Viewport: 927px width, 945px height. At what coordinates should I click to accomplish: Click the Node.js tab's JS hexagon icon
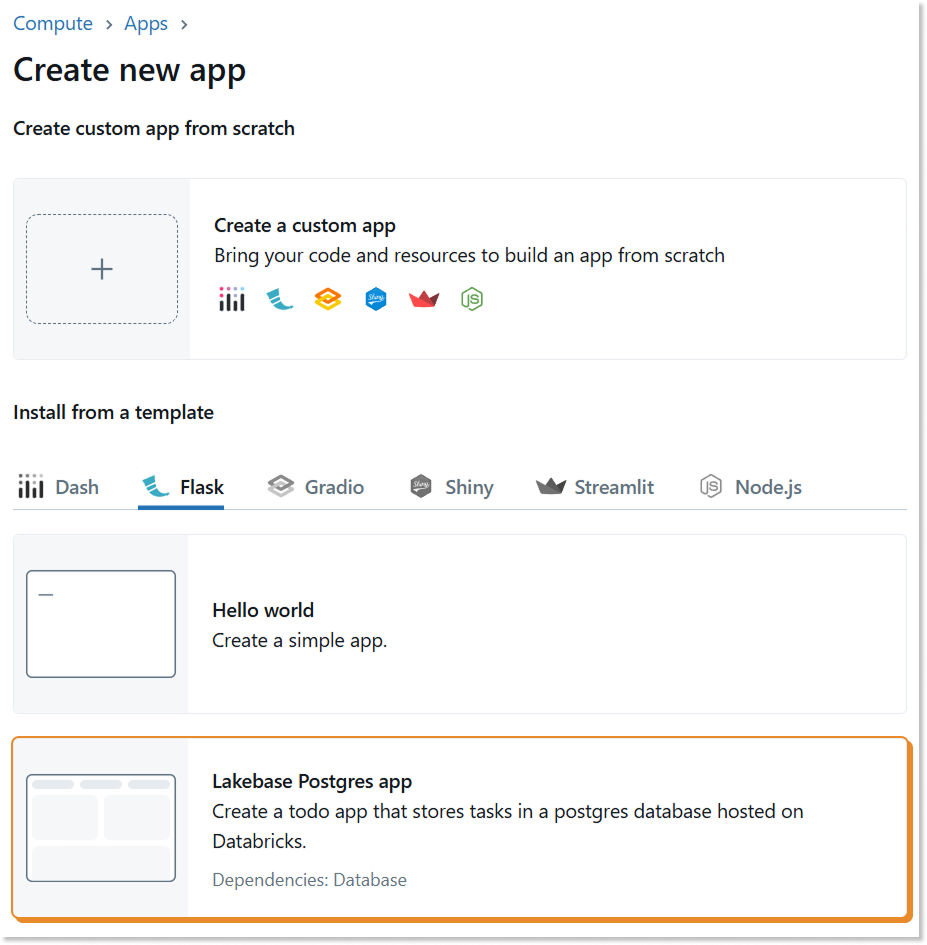711,486
